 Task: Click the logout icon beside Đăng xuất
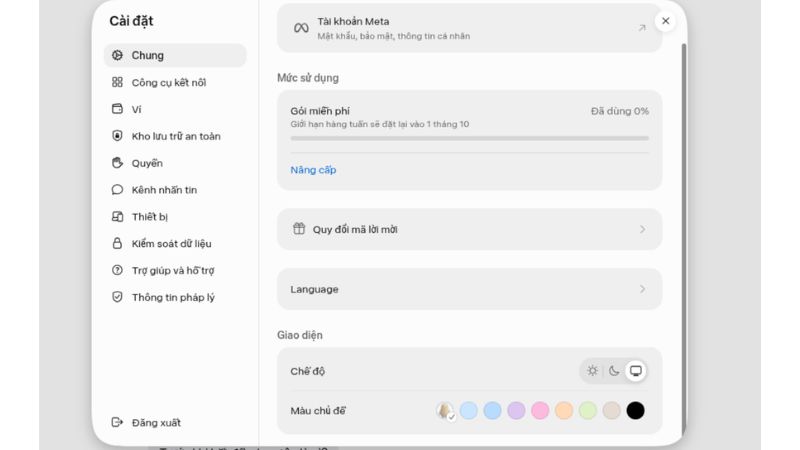point(117,422)
